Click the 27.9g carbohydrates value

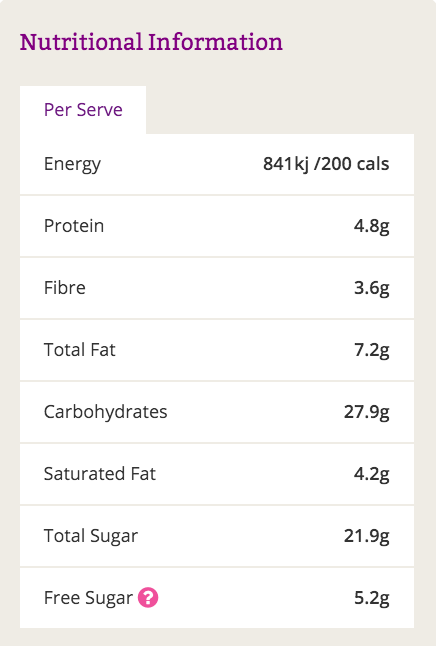click(x=366, y=412)
